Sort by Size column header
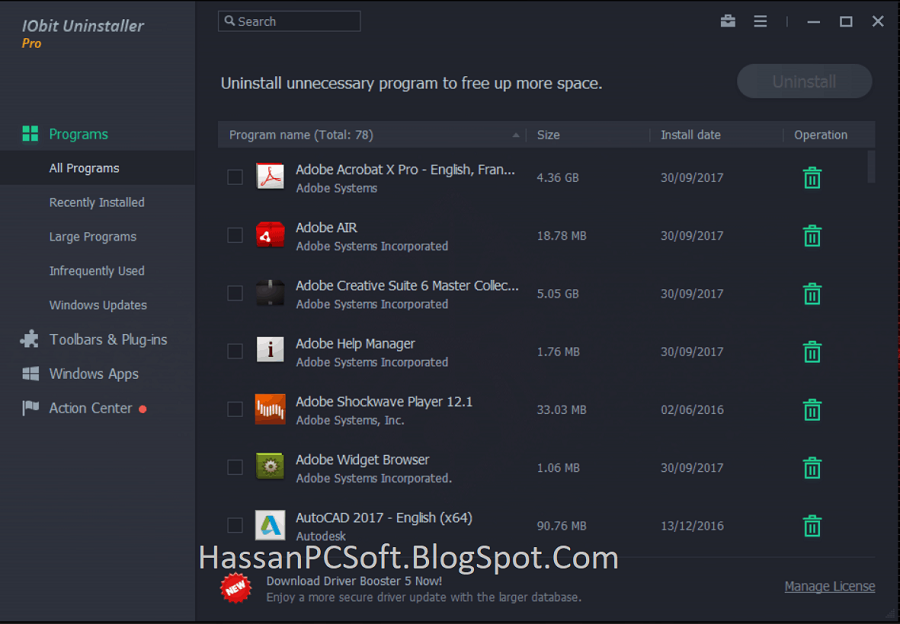 [x=548, y=135]
